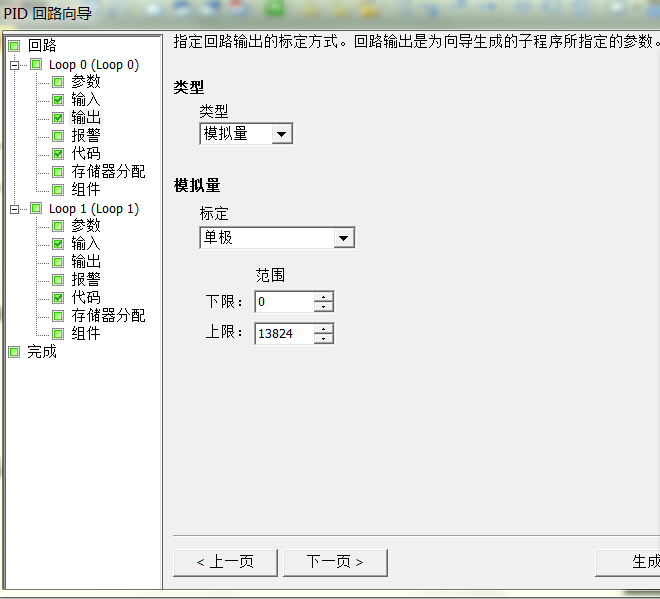
Task: Open the 标定 dropdown showing 单极
Action: coord(277,238)
